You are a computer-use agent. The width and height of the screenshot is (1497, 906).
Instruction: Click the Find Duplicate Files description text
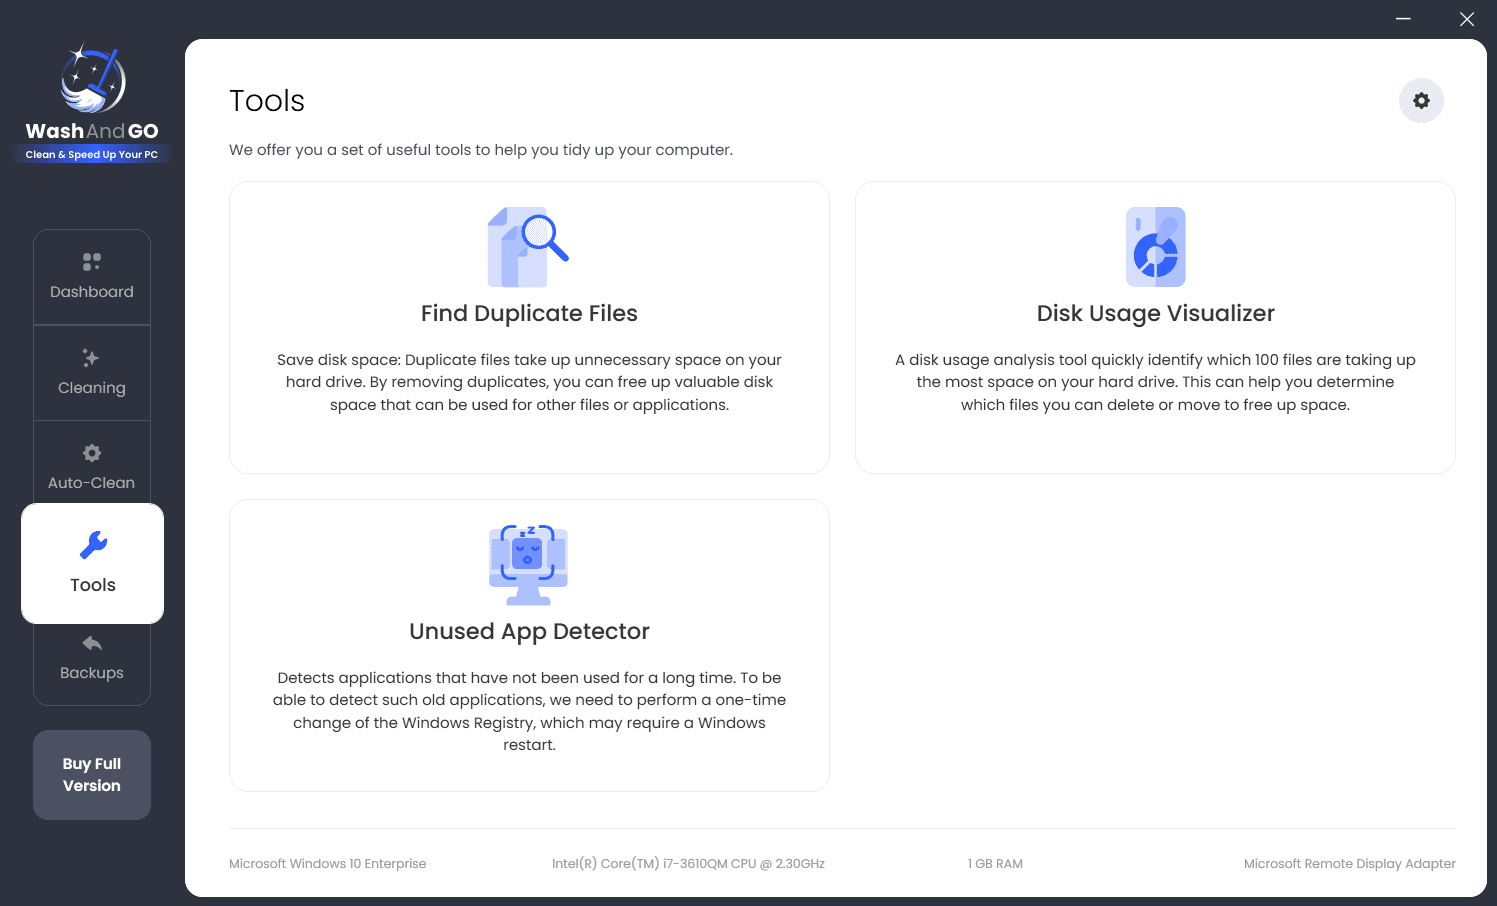pyautogui.click(x=529, y=382)
